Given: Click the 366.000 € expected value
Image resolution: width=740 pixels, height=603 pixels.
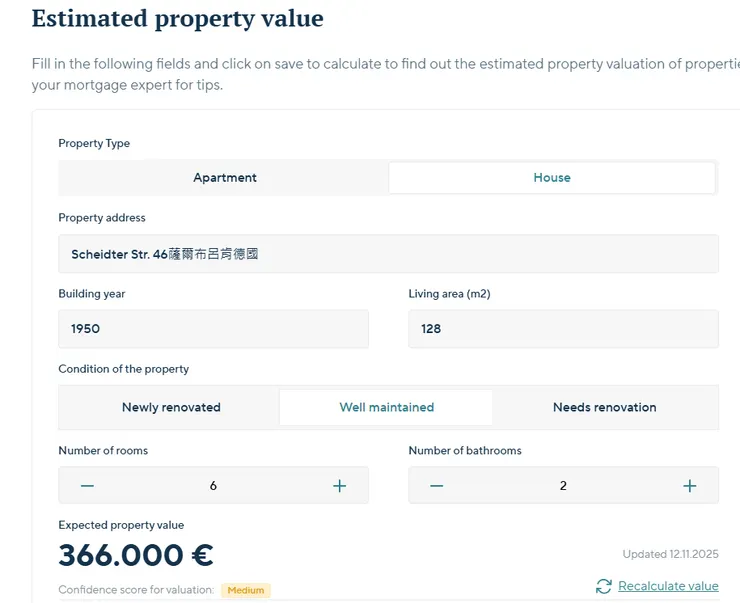Looking at the screenshot, I should click(136, 555).
